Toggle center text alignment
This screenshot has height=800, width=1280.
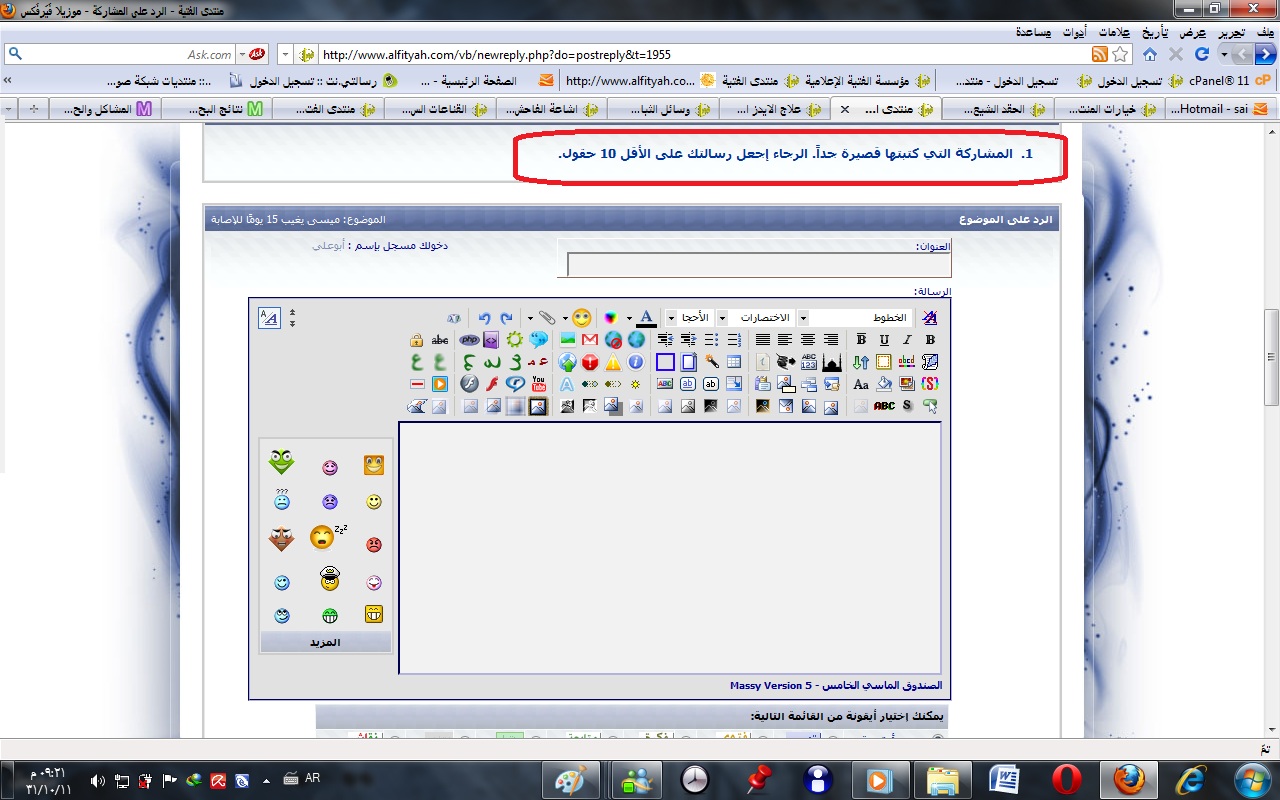[807, 340]
